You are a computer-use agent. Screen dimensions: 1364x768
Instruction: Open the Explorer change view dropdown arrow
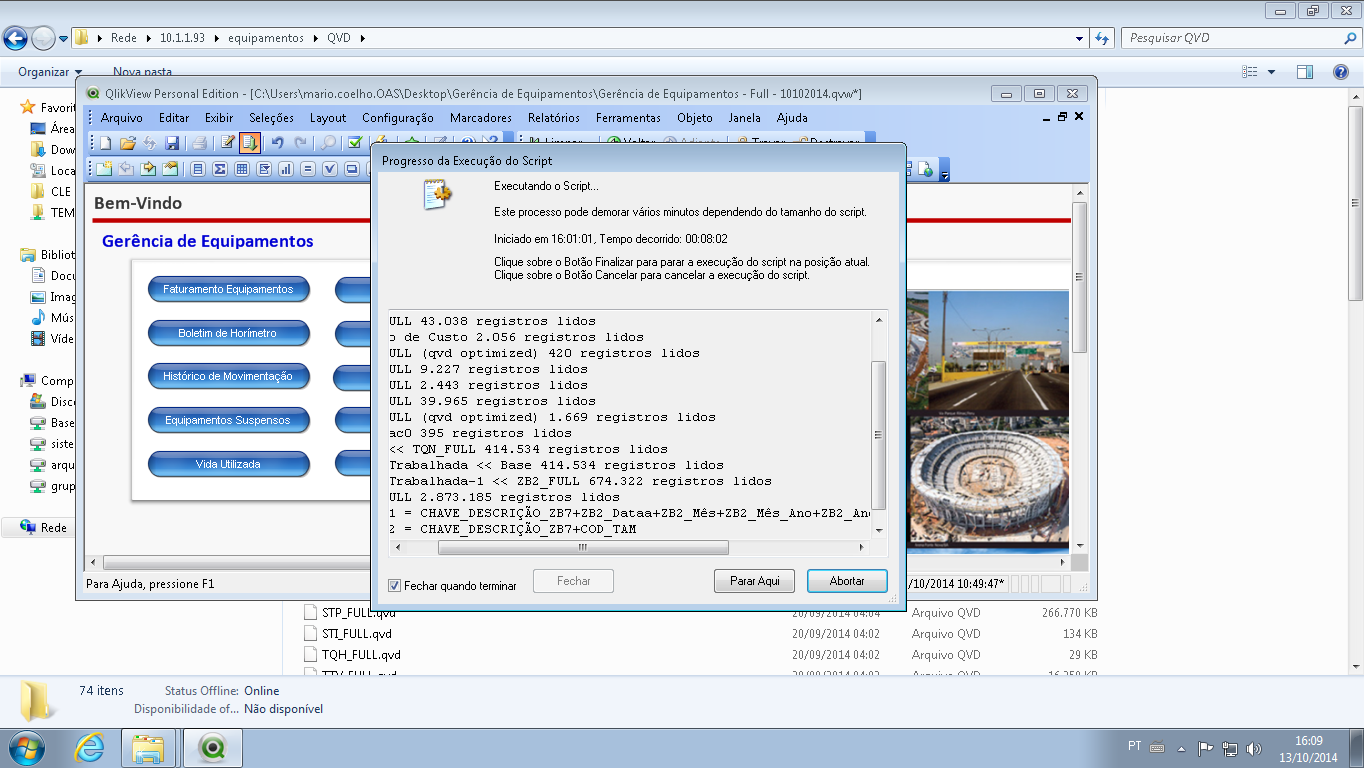point(1272,72)
